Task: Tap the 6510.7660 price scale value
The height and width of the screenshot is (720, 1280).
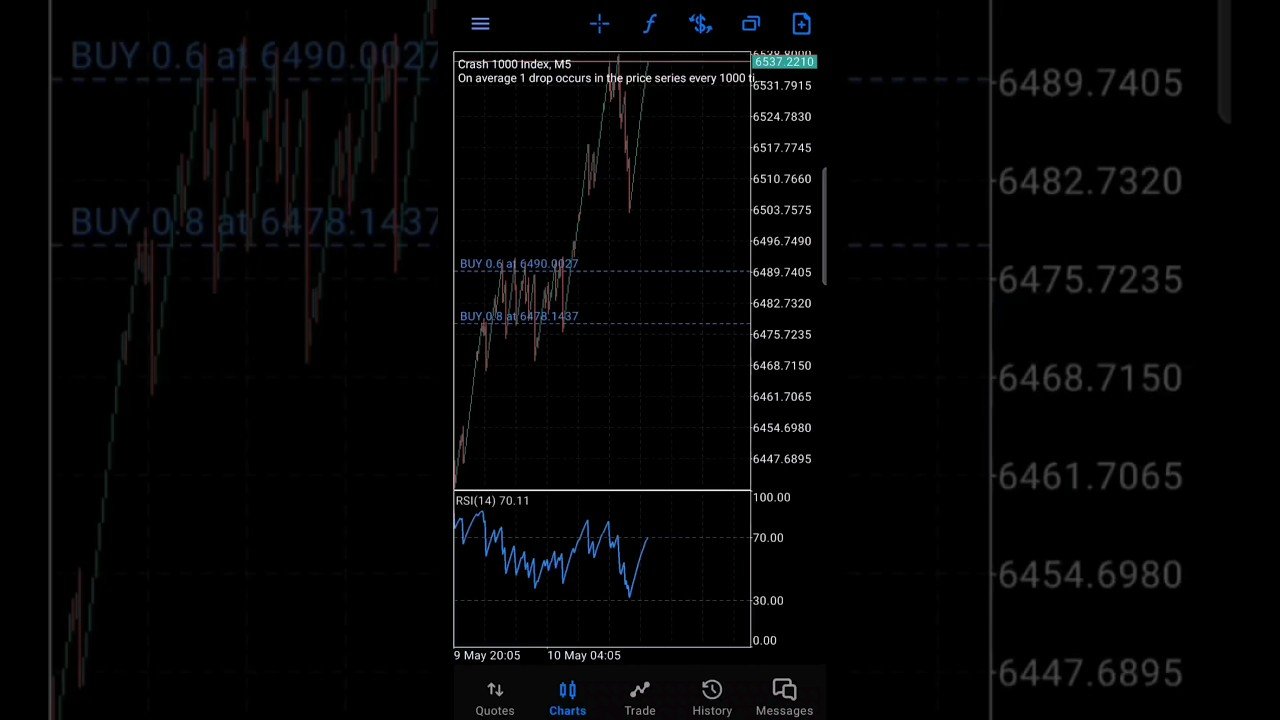Action: coord(782,179)
